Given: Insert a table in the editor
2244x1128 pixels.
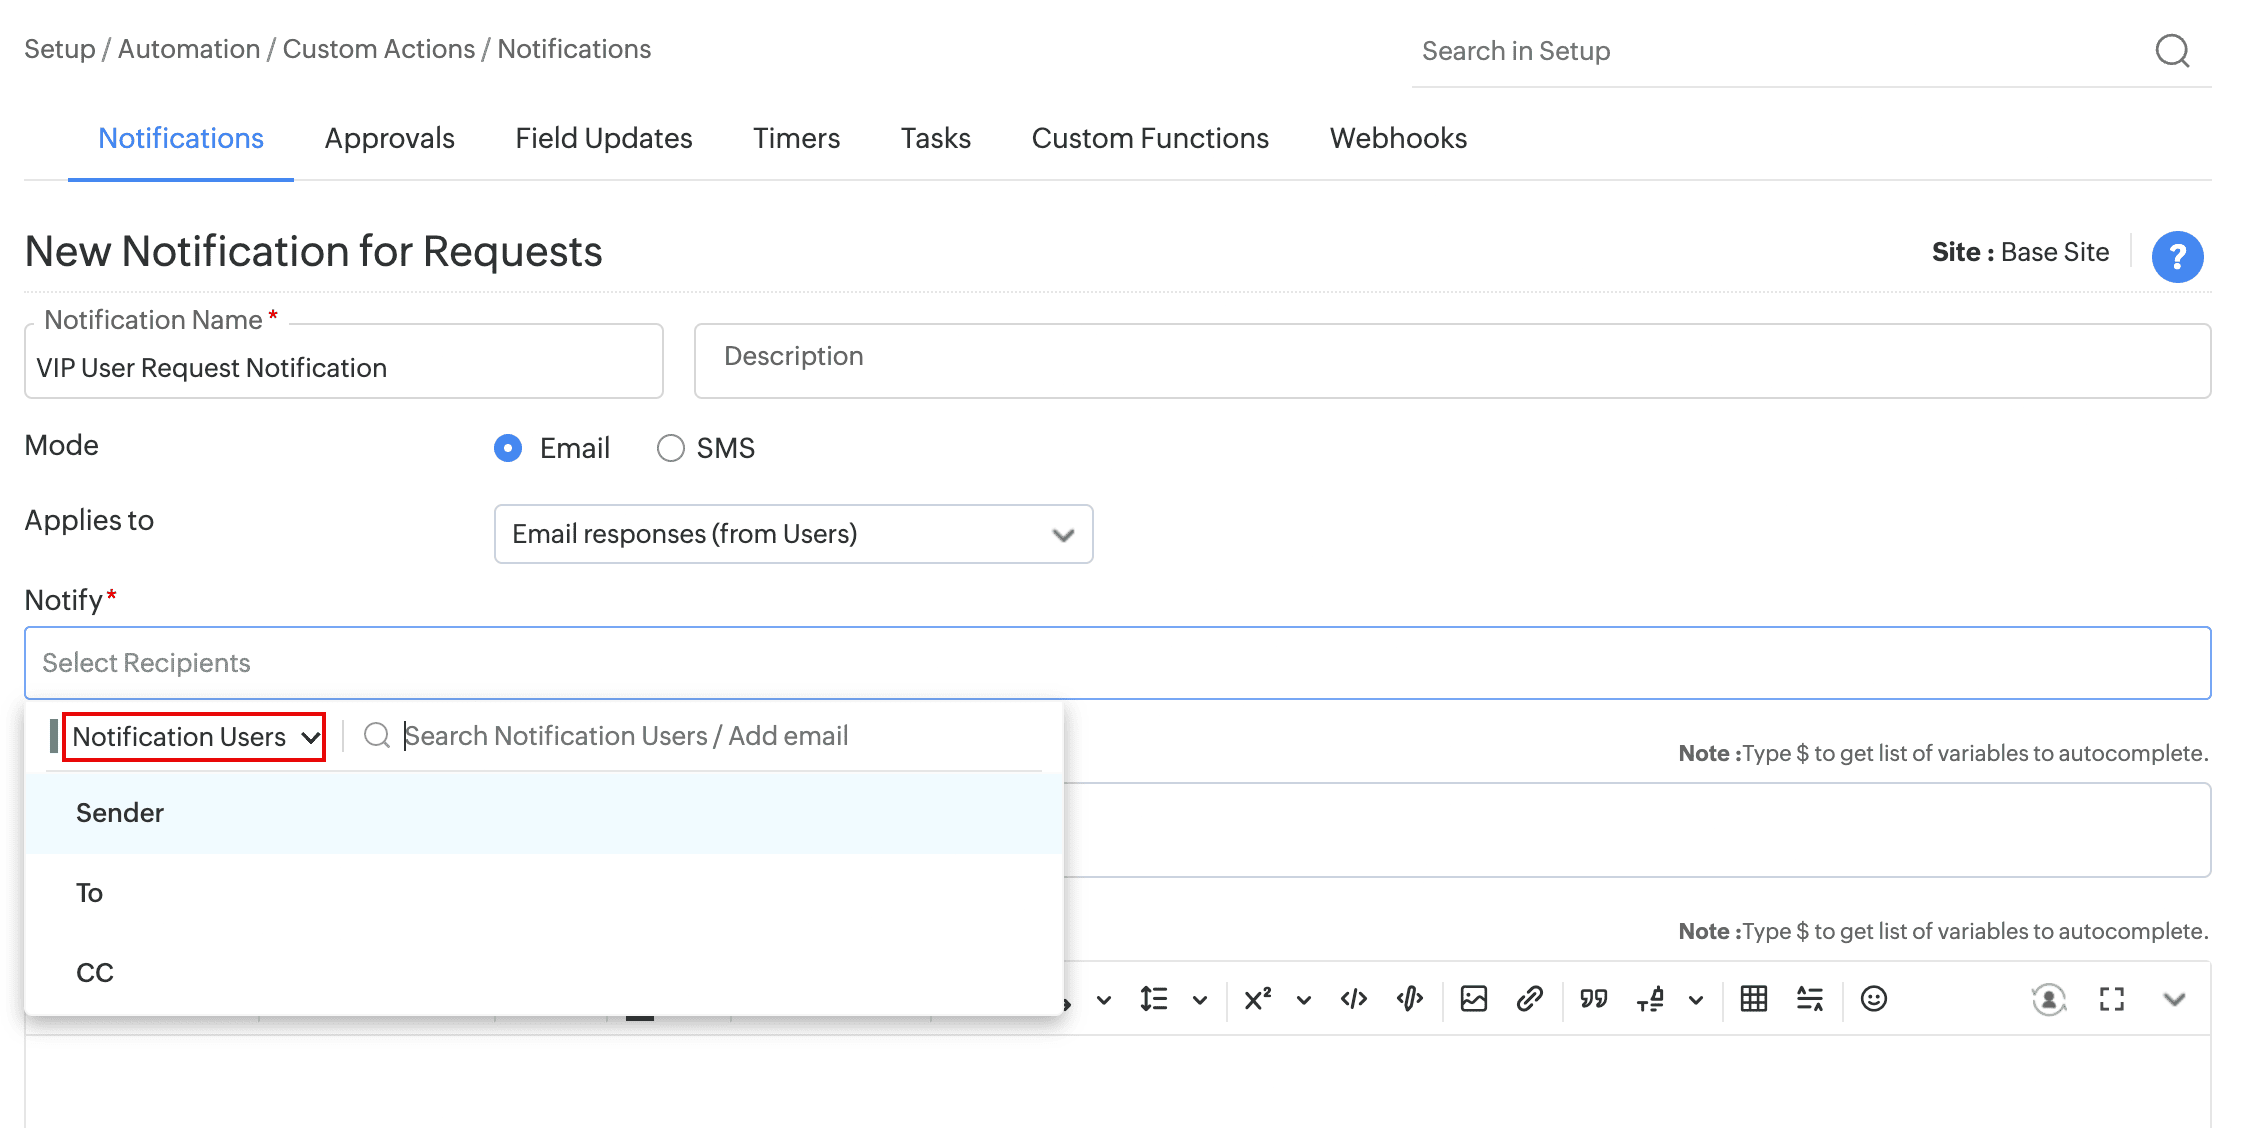Looking at the screenshot, I should (1753, 999).
